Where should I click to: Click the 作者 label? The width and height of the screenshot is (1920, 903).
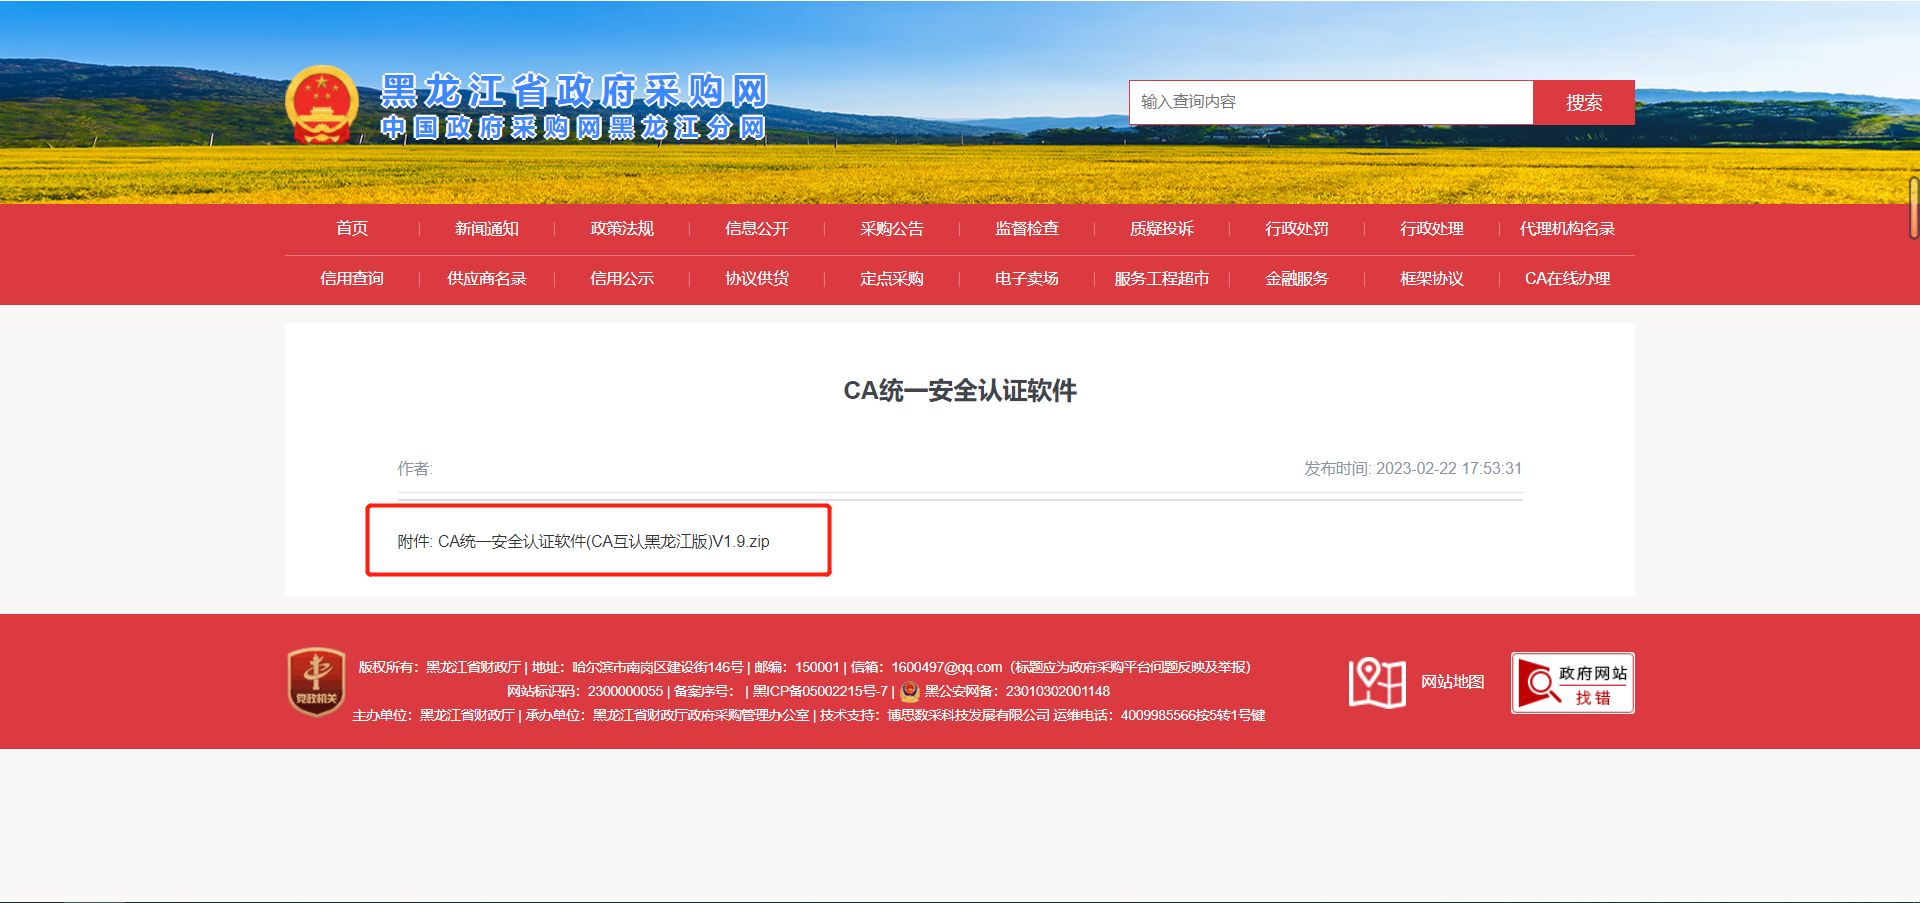pos(414,469)
